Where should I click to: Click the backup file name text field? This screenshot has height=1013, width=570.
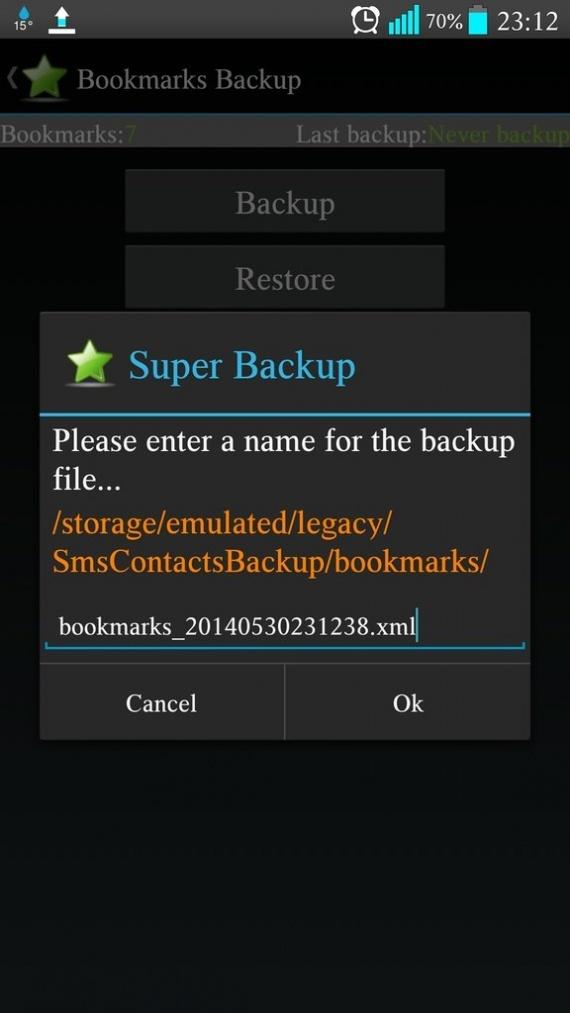(284, 627)
